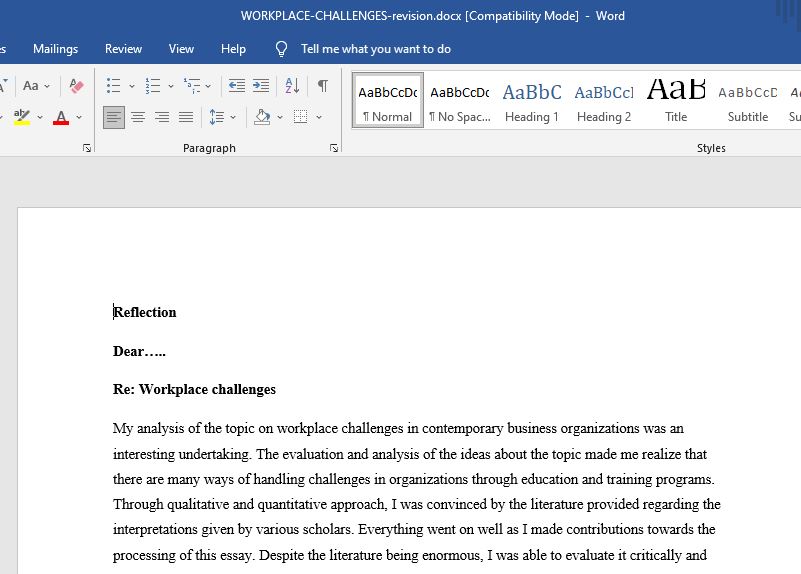Apply yellow Text Highlight Color

pyautogui.click(x=21, y=117)
